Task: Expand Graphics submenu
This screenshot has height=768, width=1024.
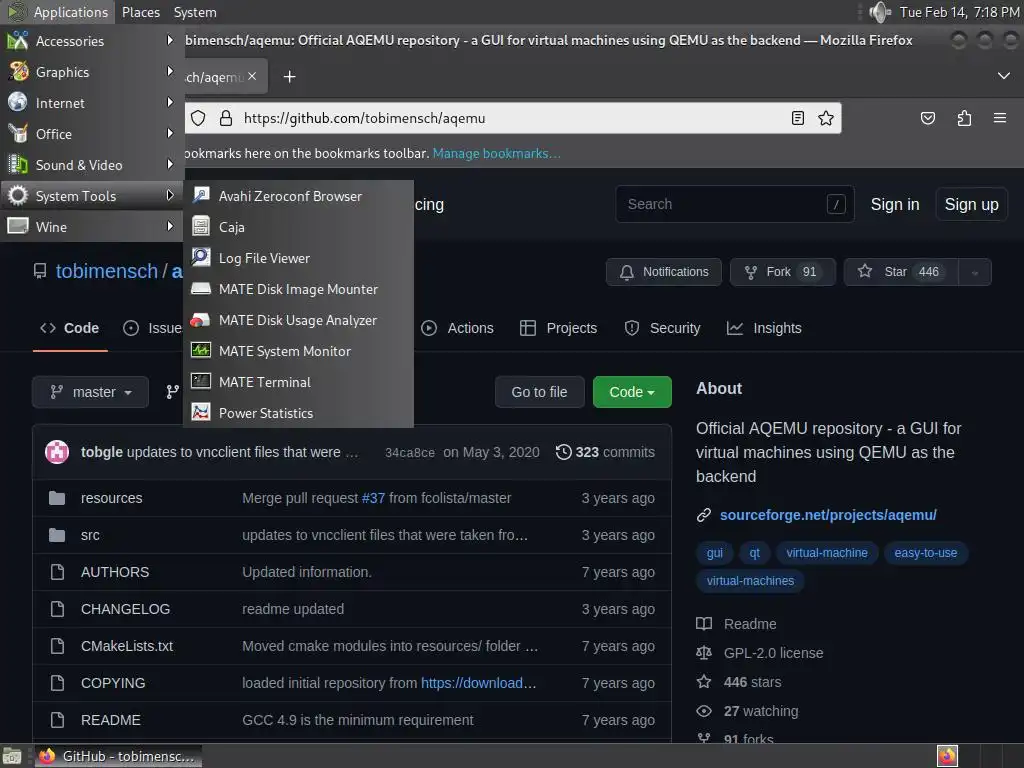Action: click(91, 72)
